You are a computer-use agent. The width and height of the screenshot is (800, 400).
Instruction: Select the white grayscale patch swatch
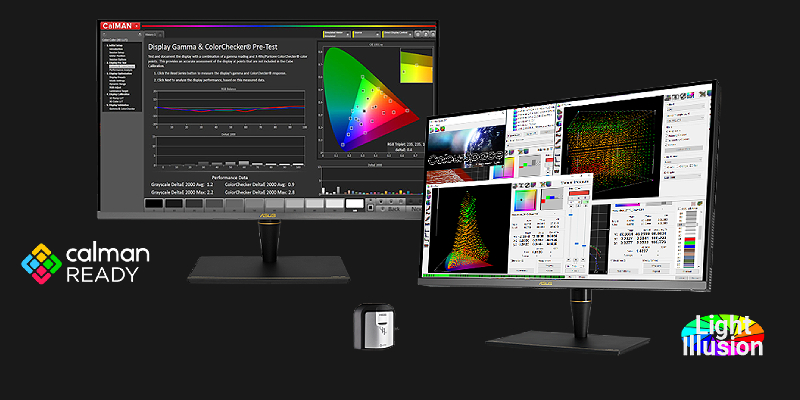click(x=354, y=204)
